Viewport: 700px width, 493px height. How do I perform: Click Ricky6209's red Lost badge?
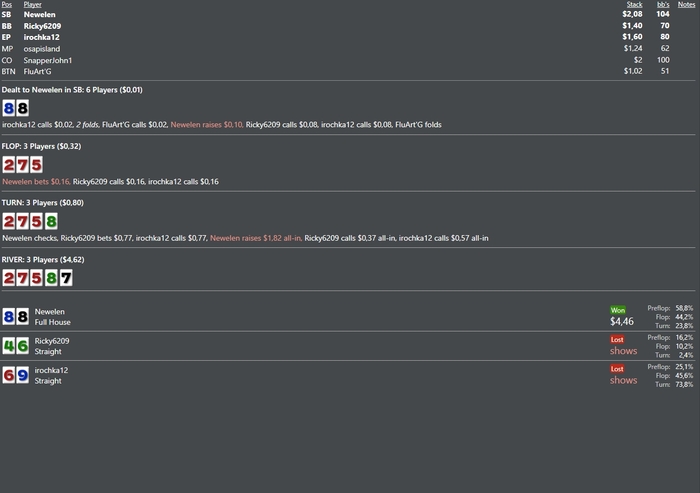(x=617, y=339)
